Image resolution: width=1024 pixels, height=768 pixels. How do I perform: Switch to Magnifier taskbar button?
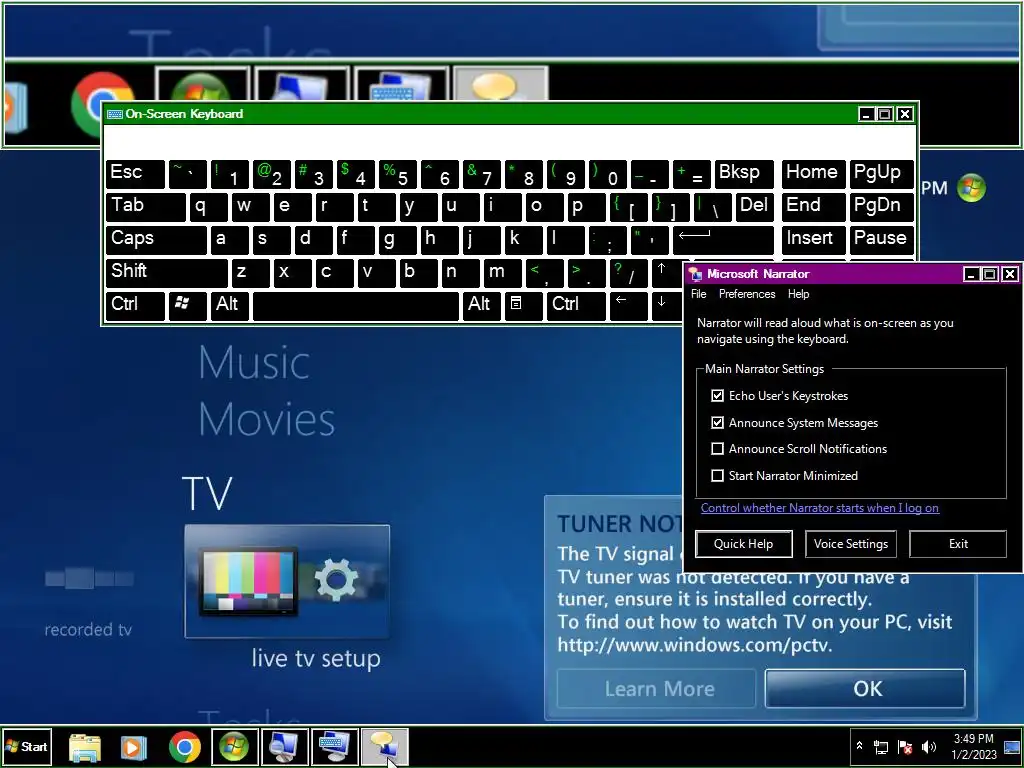tap(285, 746)
